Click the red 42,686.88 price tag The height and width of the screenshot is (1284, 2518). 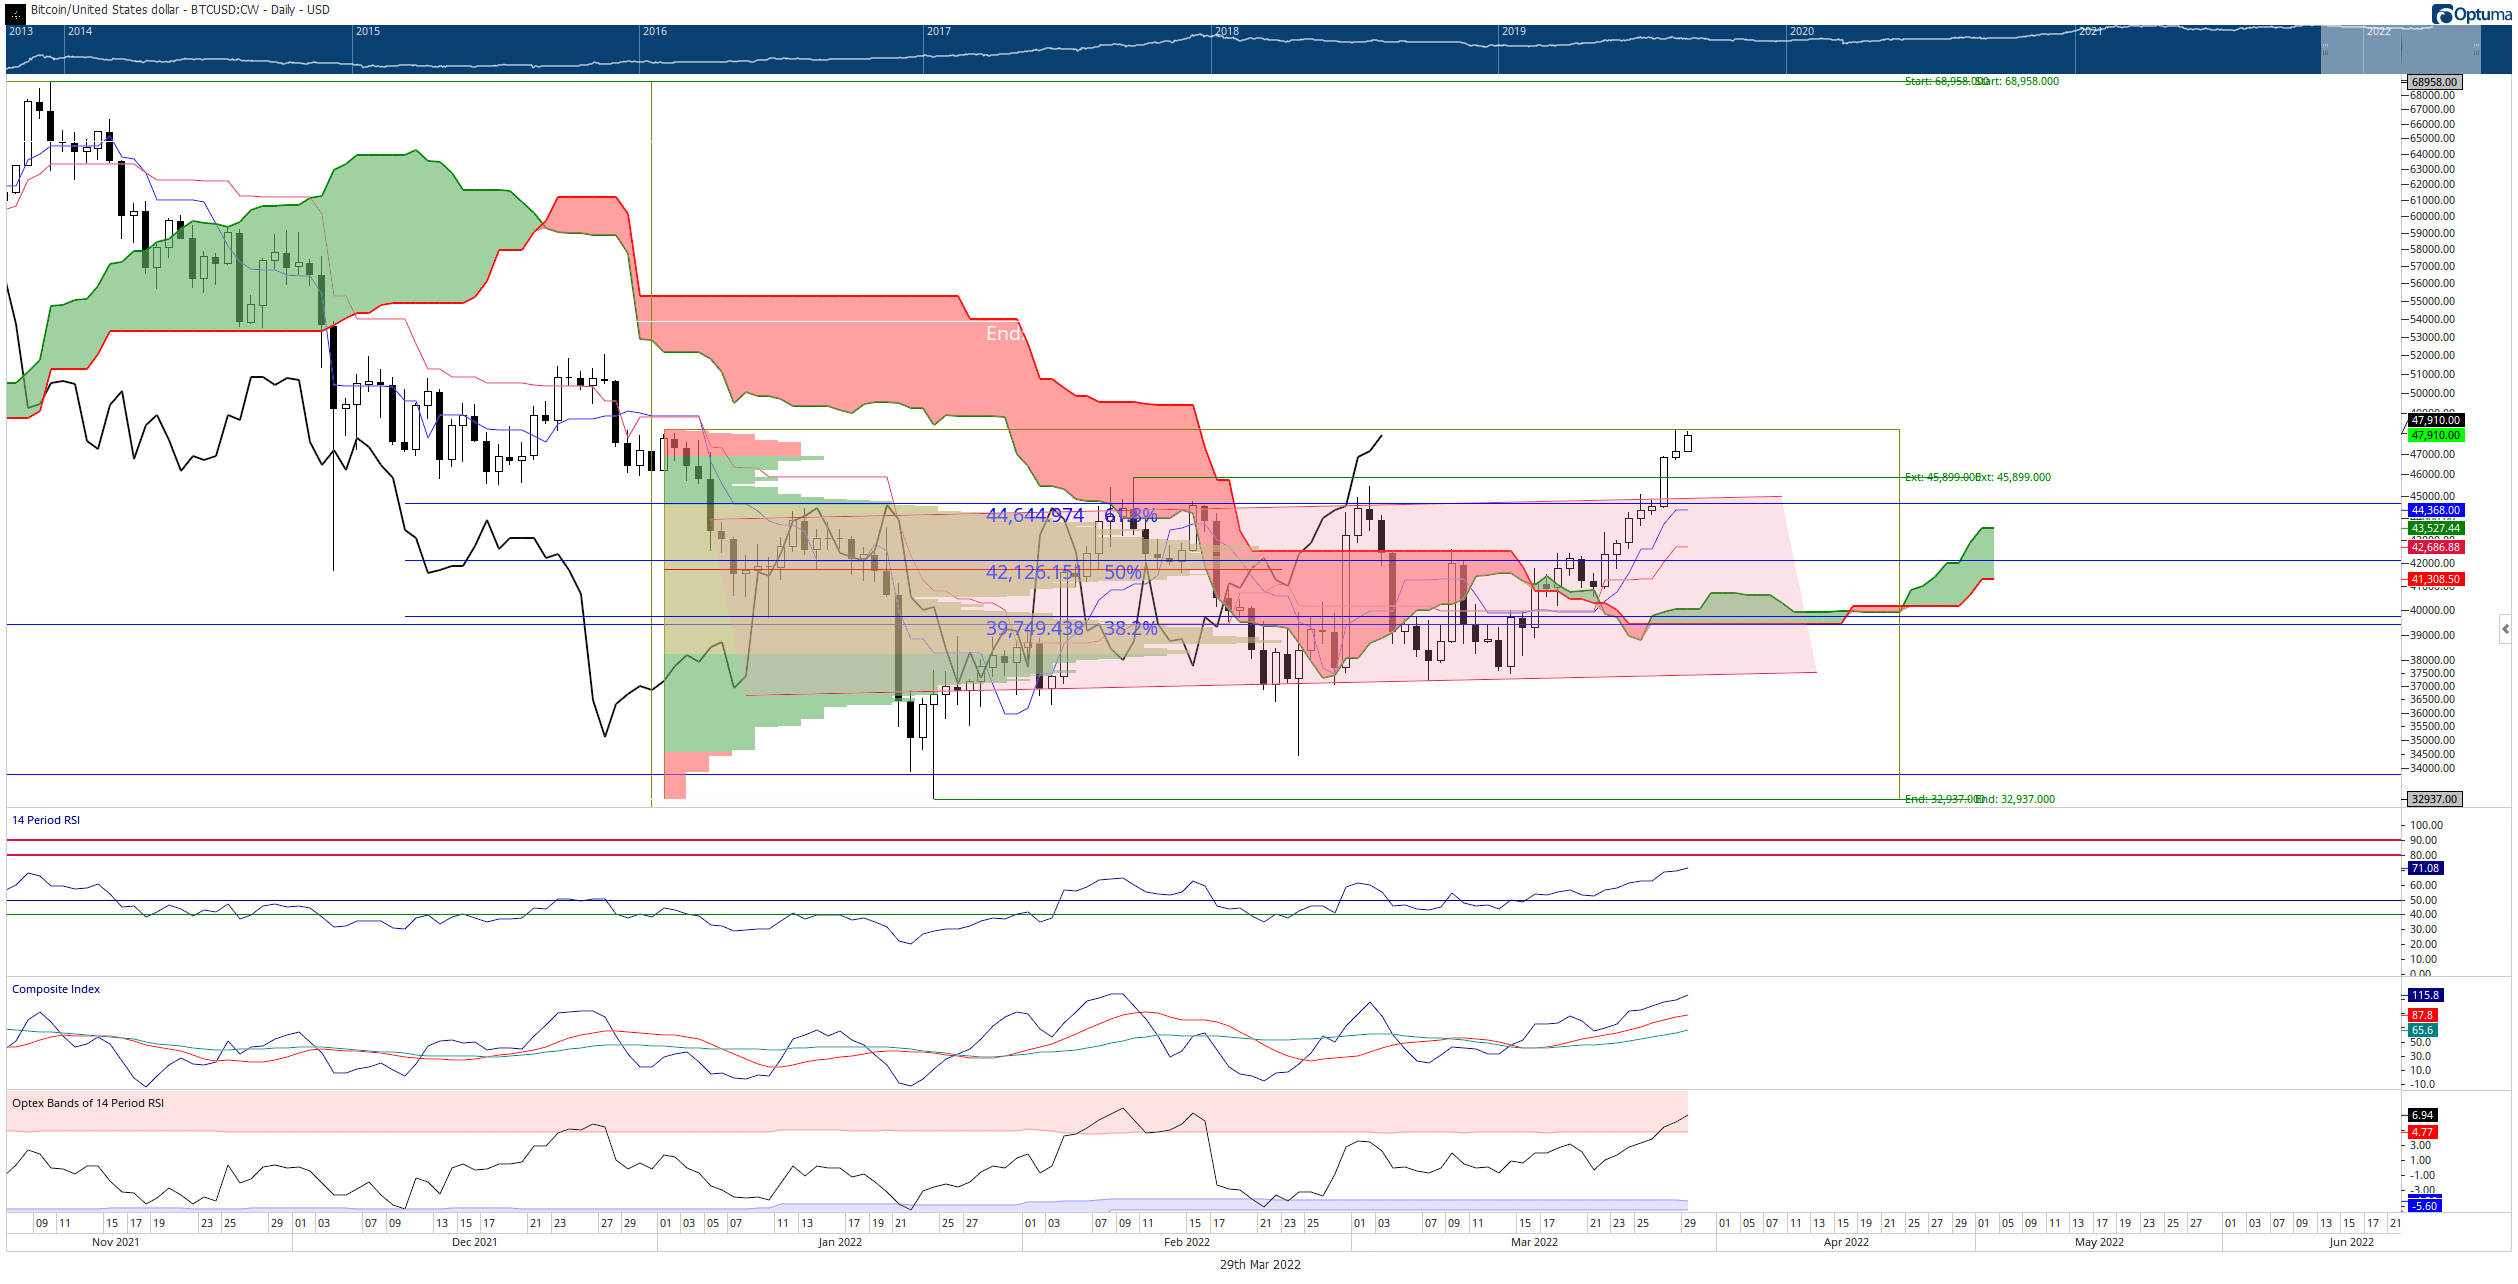tap(2435, 547)
